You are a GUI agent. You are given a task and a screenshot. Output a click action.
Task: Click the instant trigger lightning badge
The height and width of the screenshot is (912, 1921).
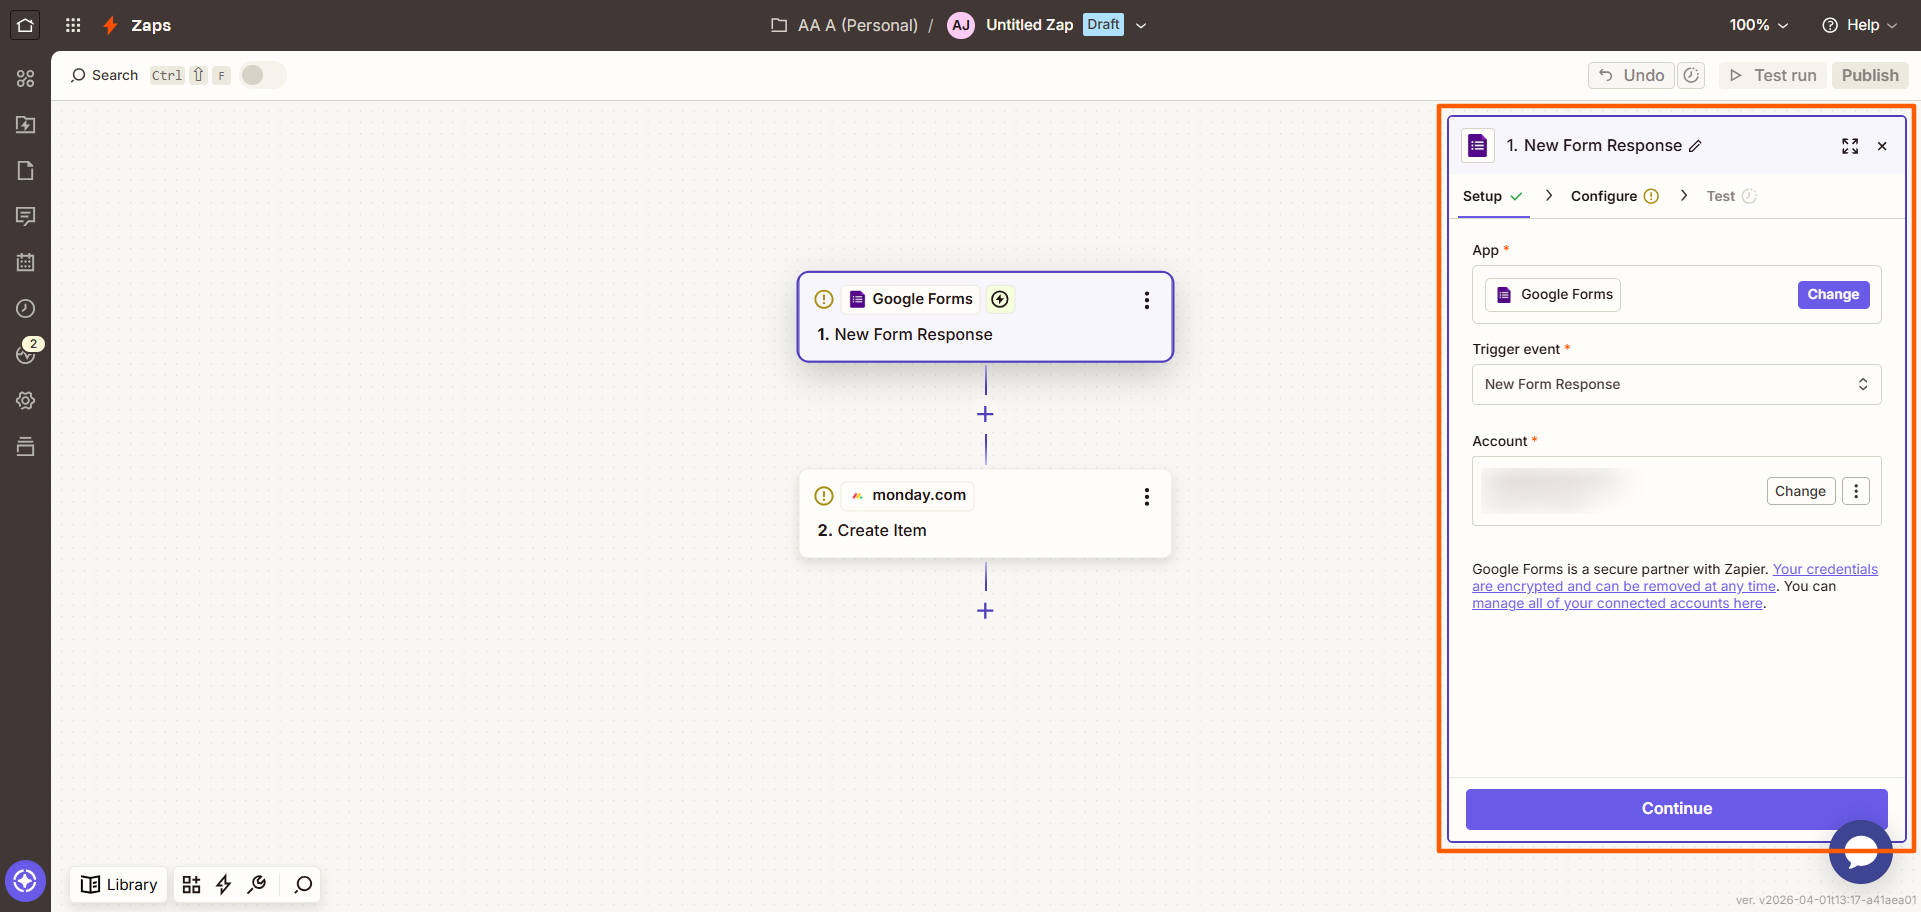pos(1000,299)
